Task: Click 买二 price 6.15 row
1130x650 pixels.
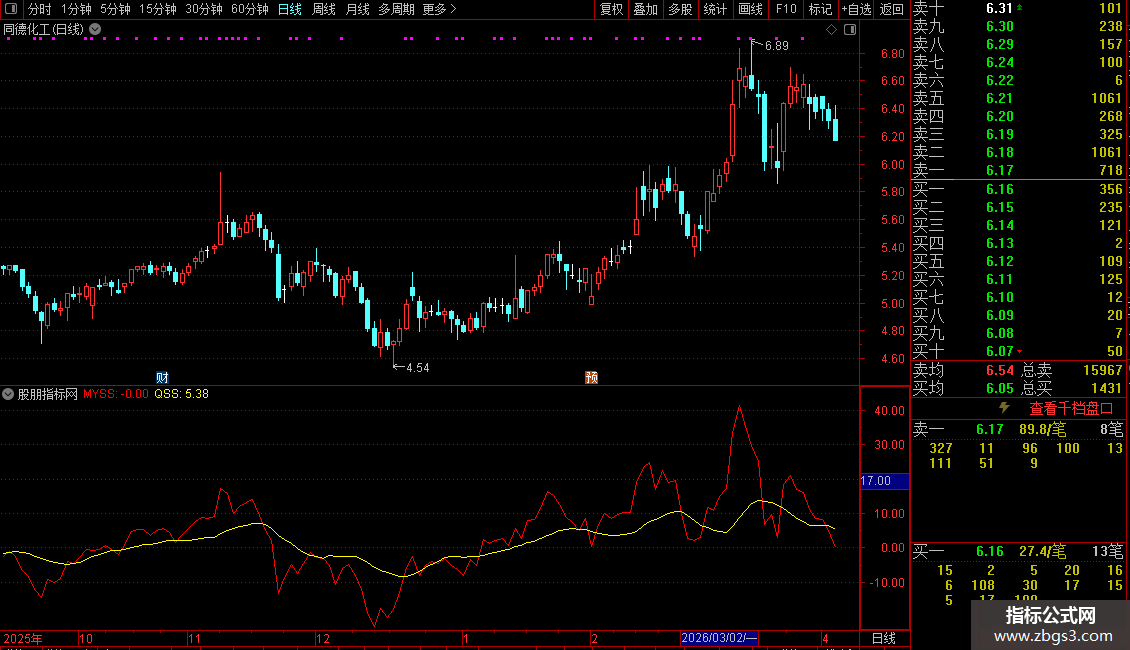Action: pyautogui.click(x=1019, y=208)
